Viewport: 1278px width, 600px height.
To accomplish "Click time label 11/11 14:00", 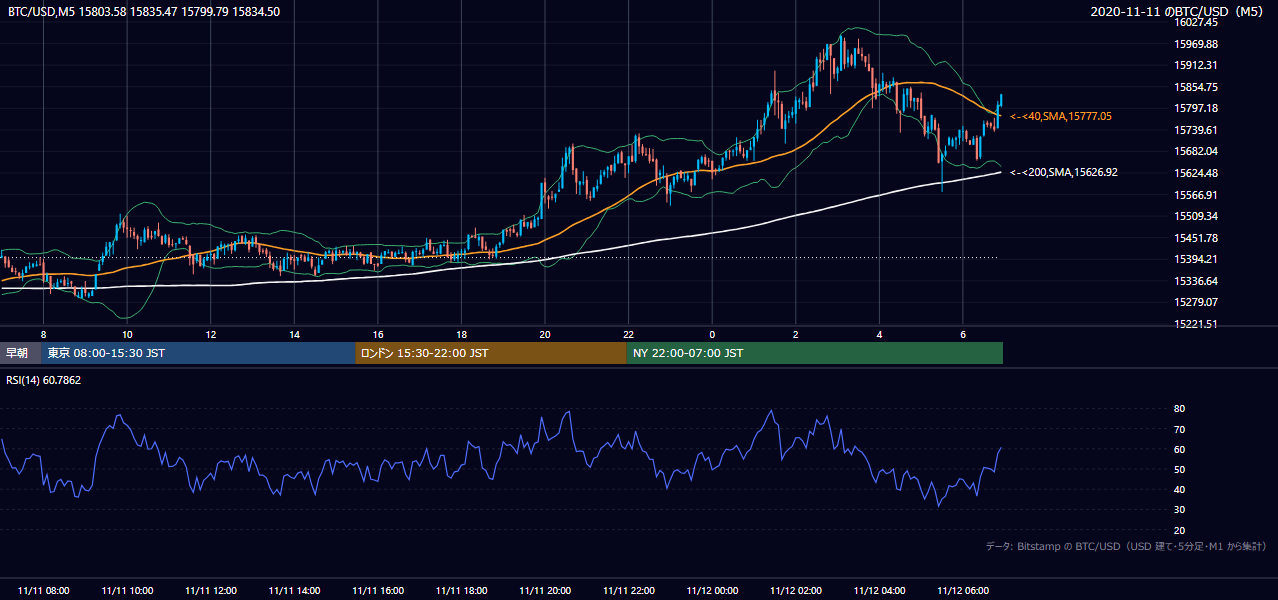I will click(294, 591).
